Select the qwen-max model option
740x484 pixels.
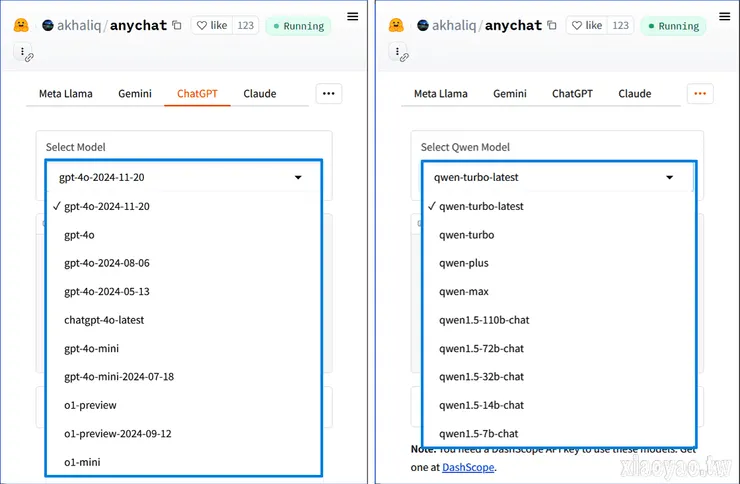pyautogui.click(x=559, y=292)
